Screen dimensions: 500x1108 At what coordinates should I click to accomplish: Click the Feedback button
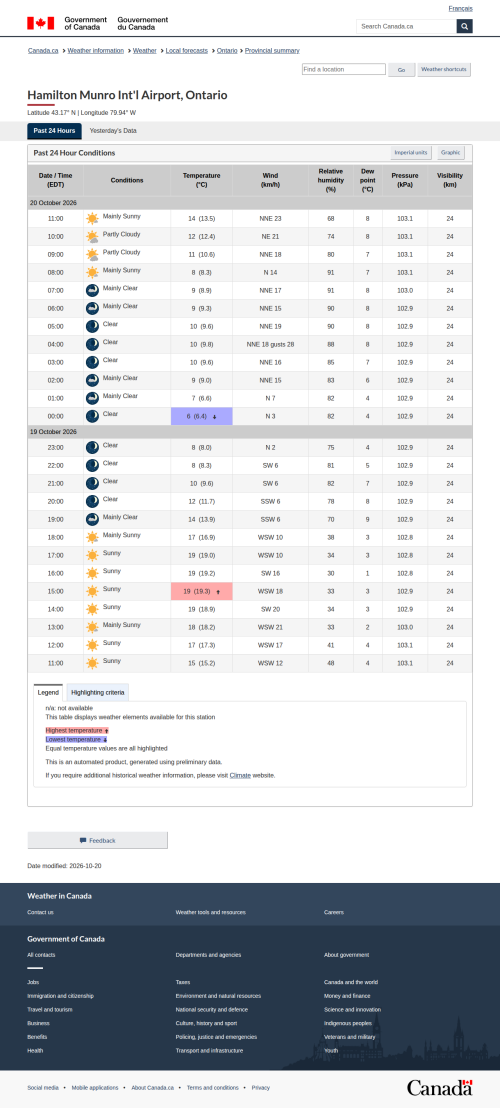[x=97, y=840]
